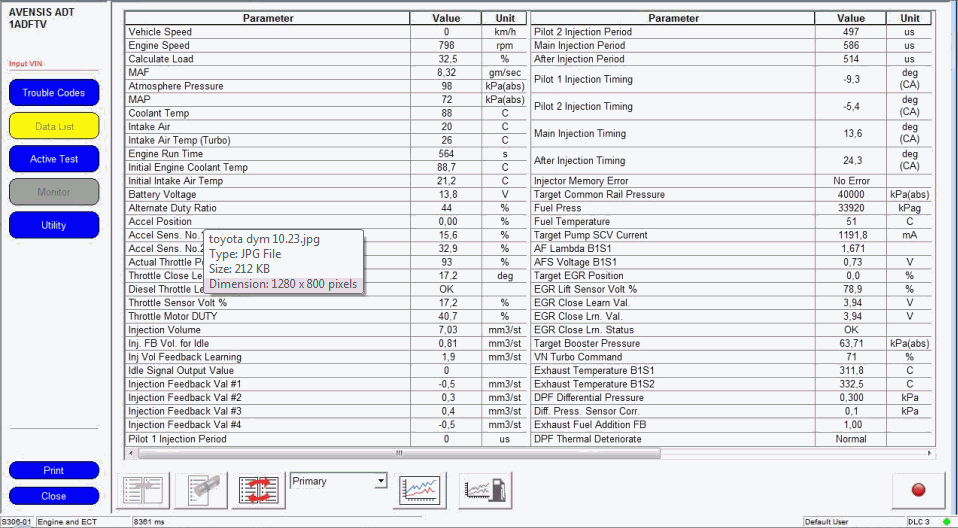The height and width of the screenshot is (528, 958).
Task: Click the Input VIN label
Action: (x=27, y=63)
